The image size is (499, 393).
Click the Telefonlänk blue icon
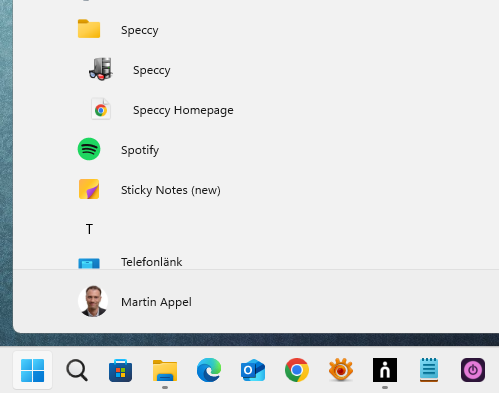[89, 263]
